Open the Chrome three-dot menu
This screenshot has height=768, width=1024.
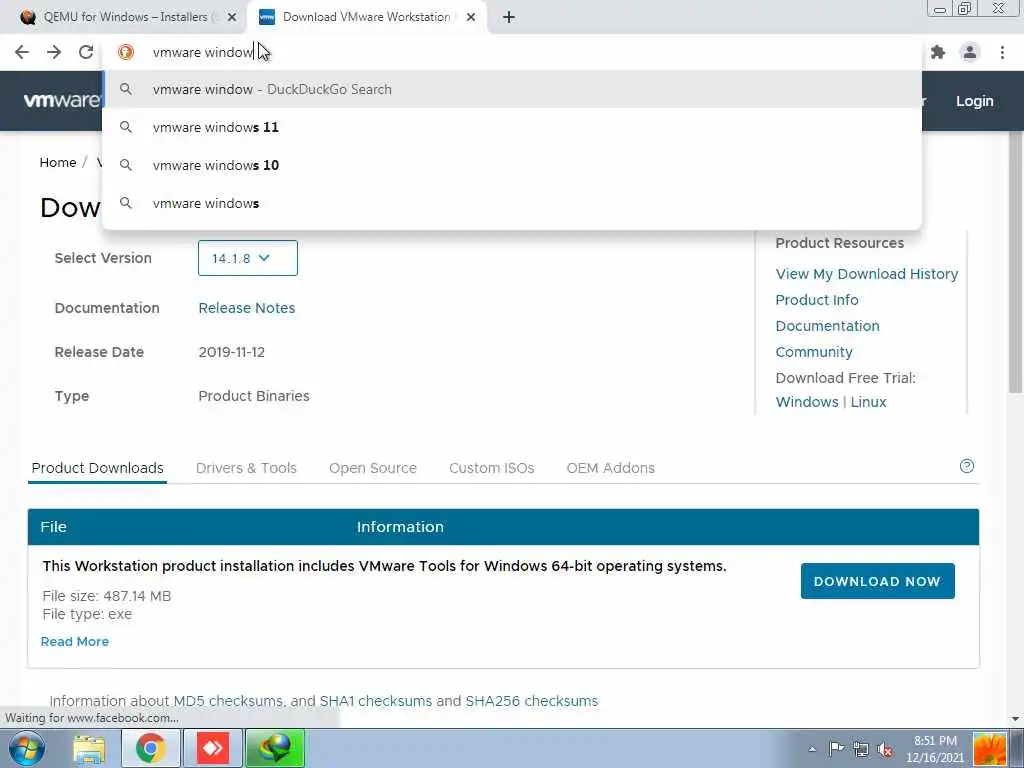click(x=1002, y=52)
